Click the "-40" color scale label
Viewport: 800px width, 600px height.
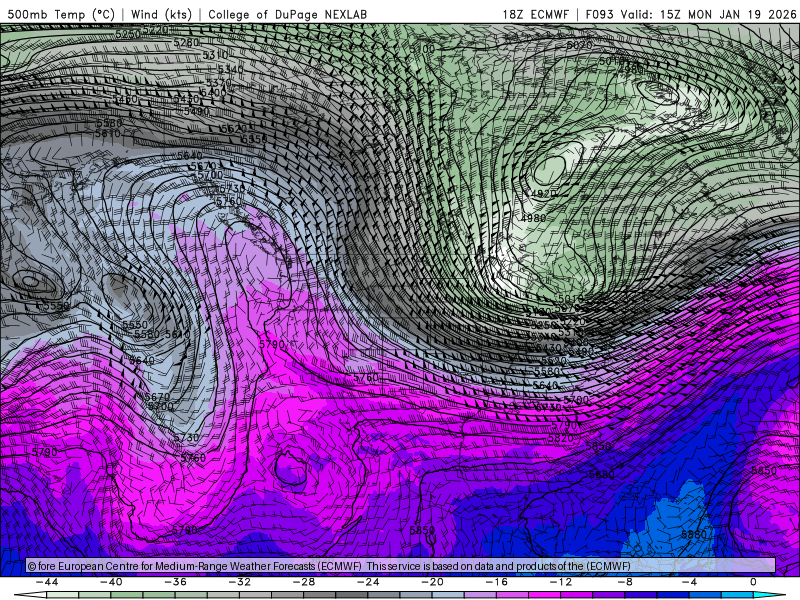111,582
